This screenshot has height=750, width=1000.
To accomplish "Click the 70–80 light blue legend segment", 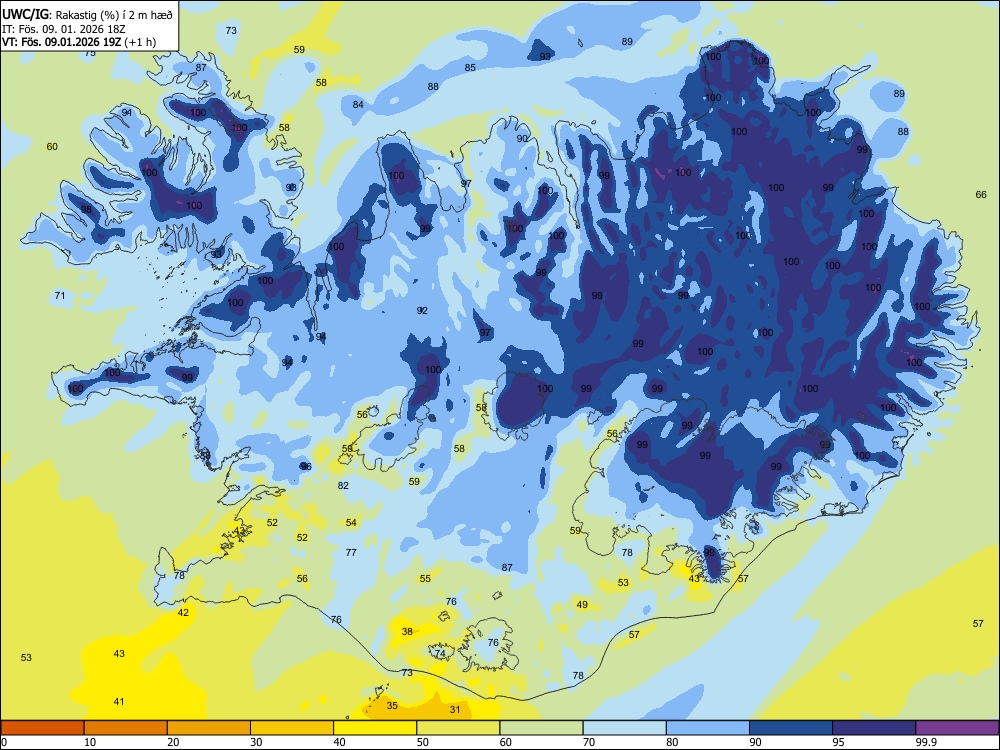I will coord(624,728).
